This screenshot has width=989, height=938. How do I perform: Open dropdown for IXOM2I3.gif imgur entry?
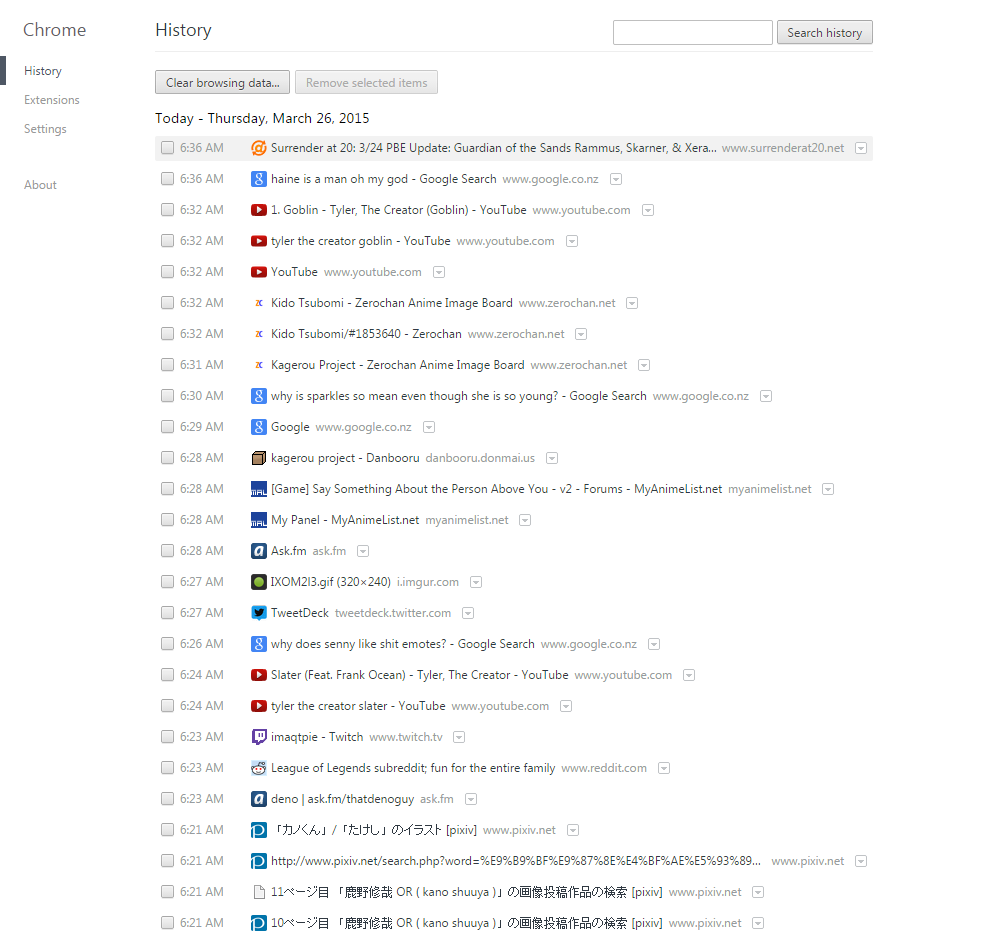(476, 582)
